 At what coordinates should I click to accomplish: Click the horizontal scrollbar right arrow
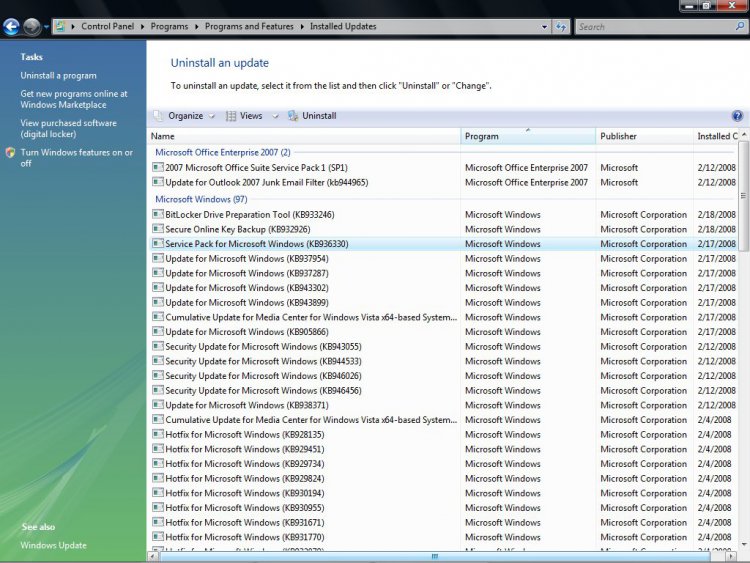tap(731, 556)
